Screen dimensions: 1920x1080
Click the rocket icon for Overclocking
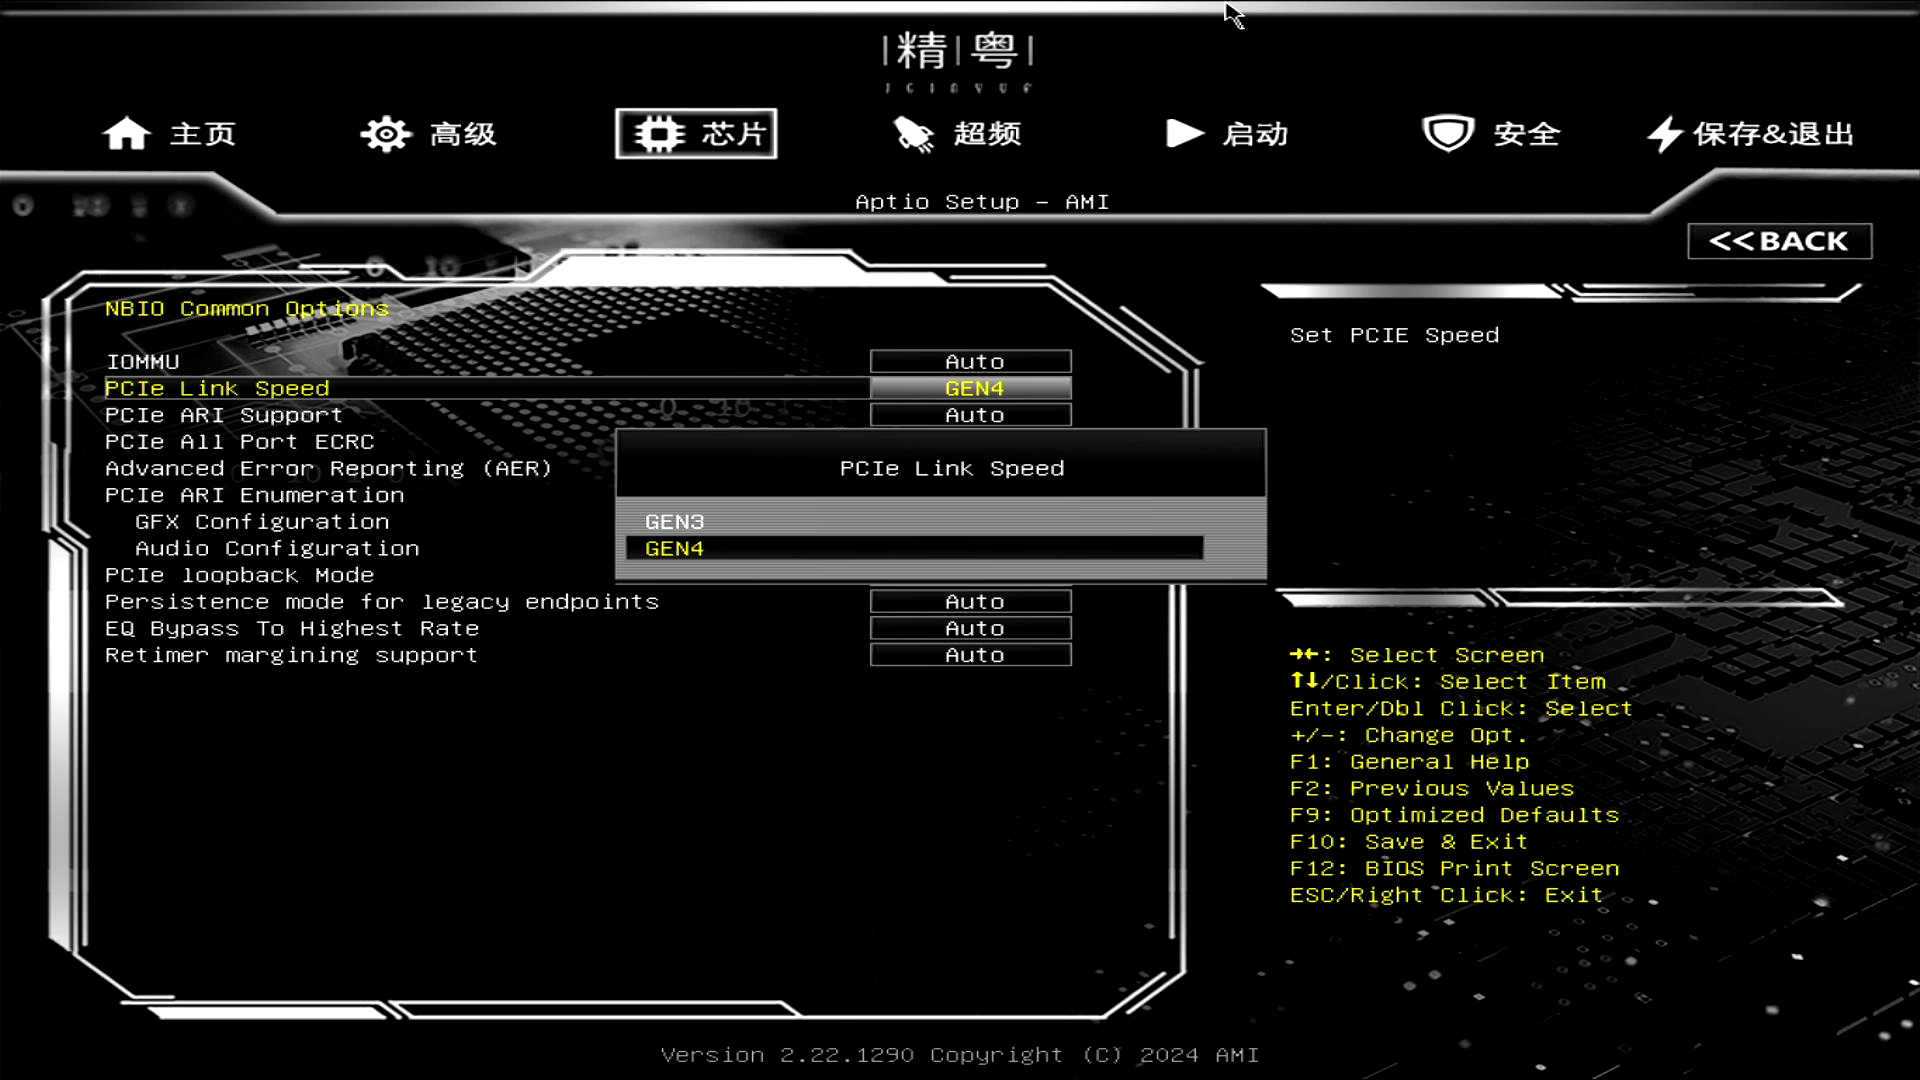[913, 134]
